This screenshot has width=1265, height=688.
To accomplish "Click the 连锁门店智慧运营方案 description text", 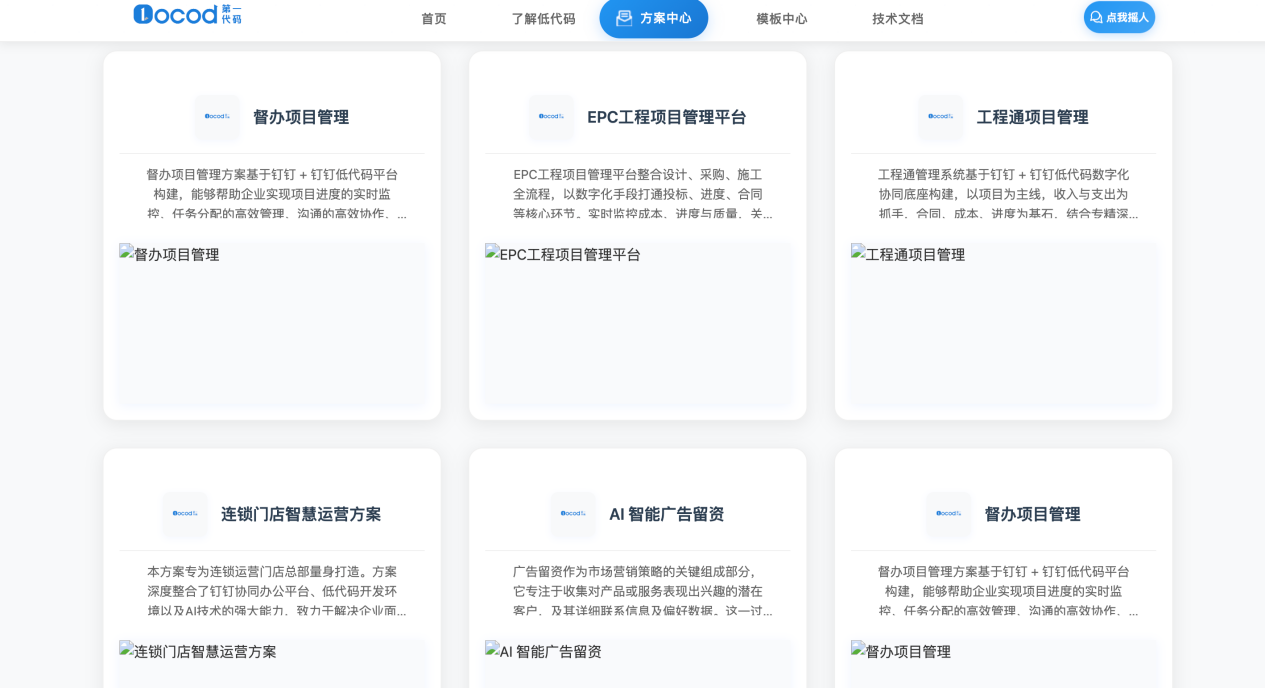I will click(272, 591).
